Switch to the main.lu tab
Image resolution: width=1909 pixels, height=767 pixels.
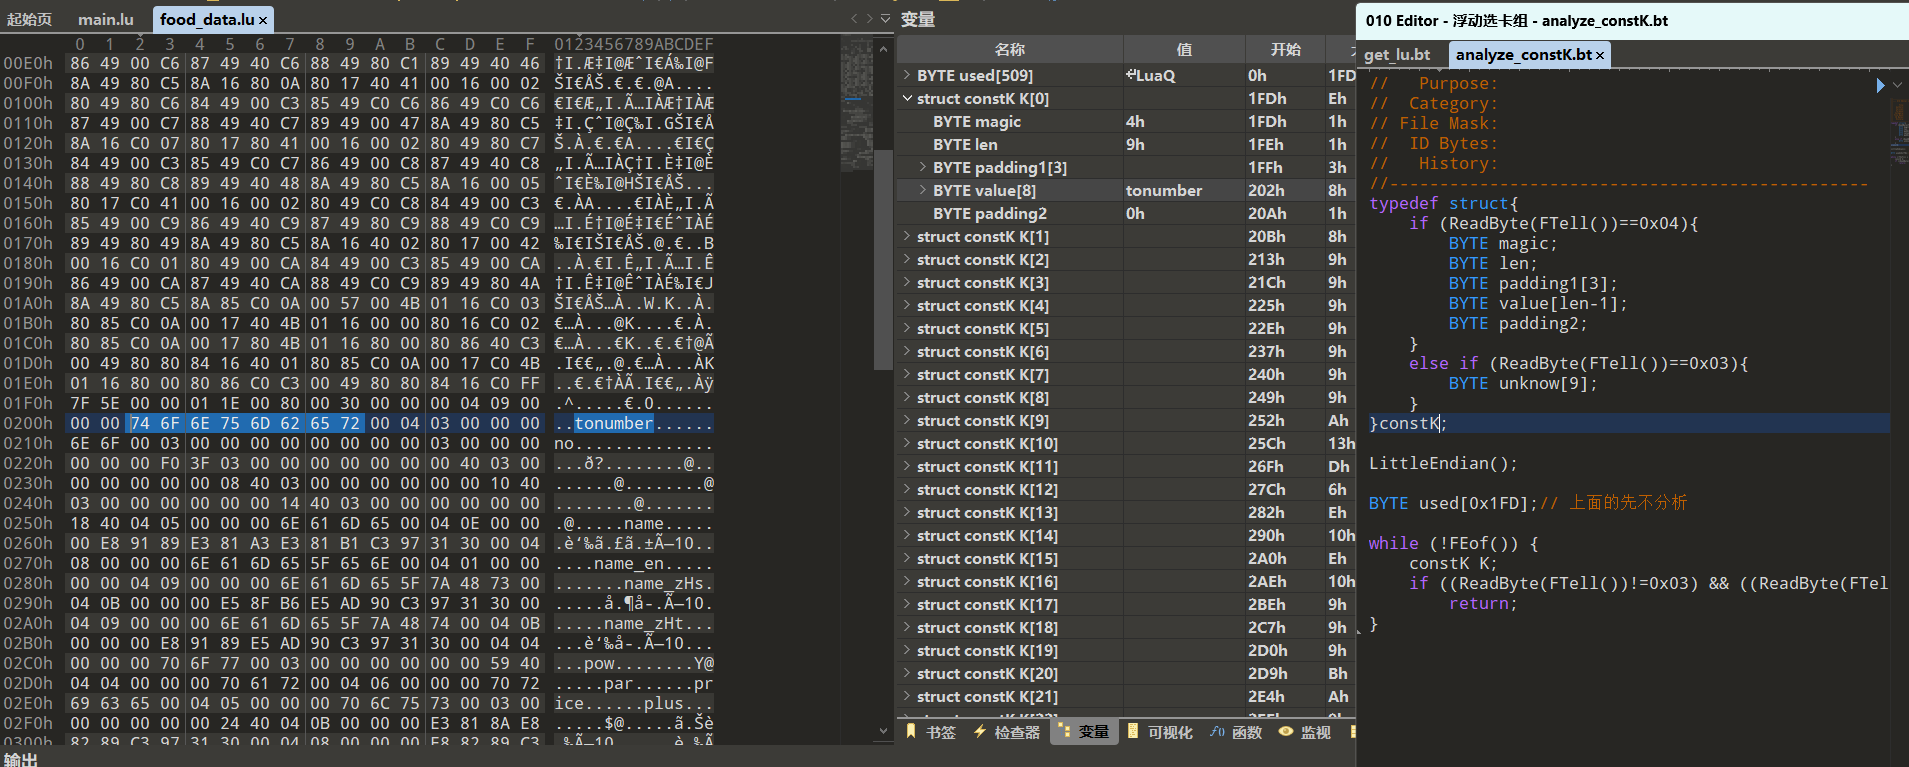click(x=106, y=19)
